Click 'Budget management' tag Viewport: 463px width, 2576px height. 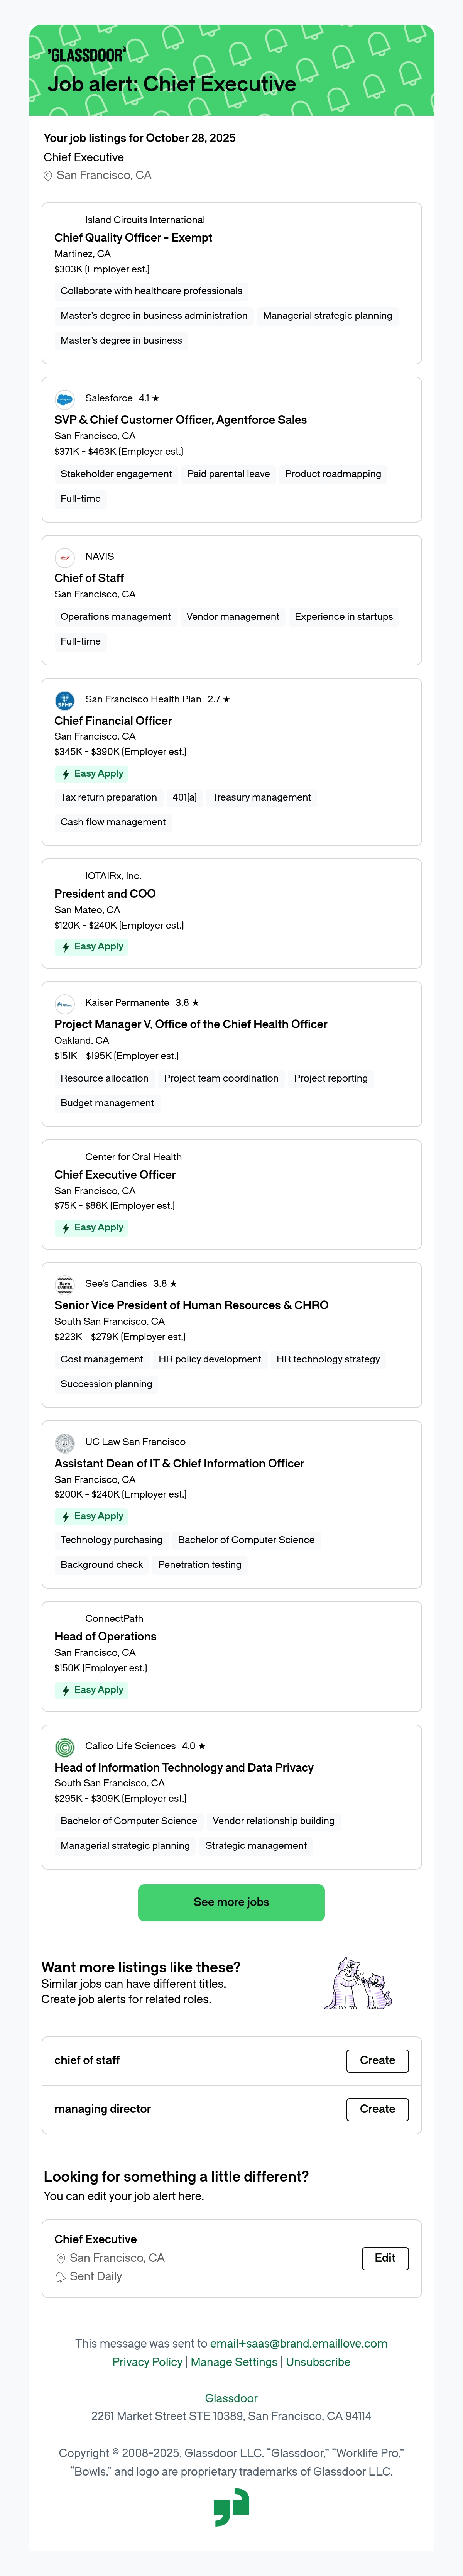107,1104
